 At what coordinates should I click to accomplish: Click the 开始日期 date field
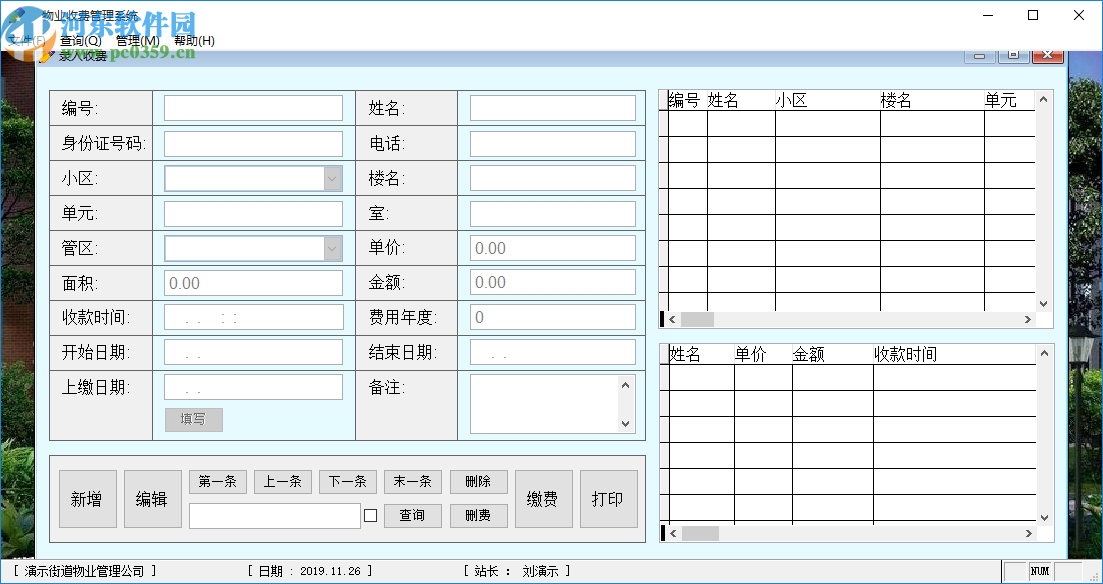click(253, 353)
